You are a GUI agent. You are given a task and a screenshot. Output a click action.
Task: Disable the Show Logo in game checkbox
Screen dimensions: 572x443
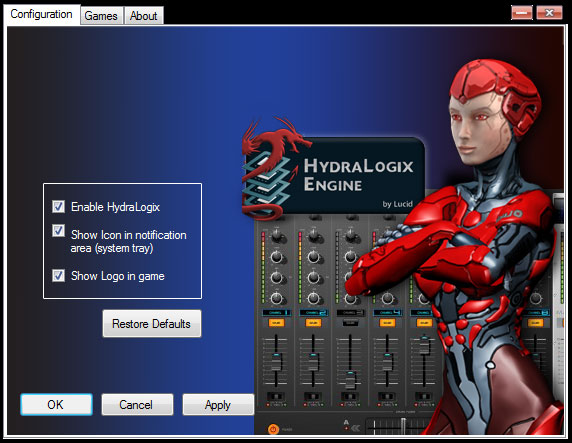(x=58, y=276)
